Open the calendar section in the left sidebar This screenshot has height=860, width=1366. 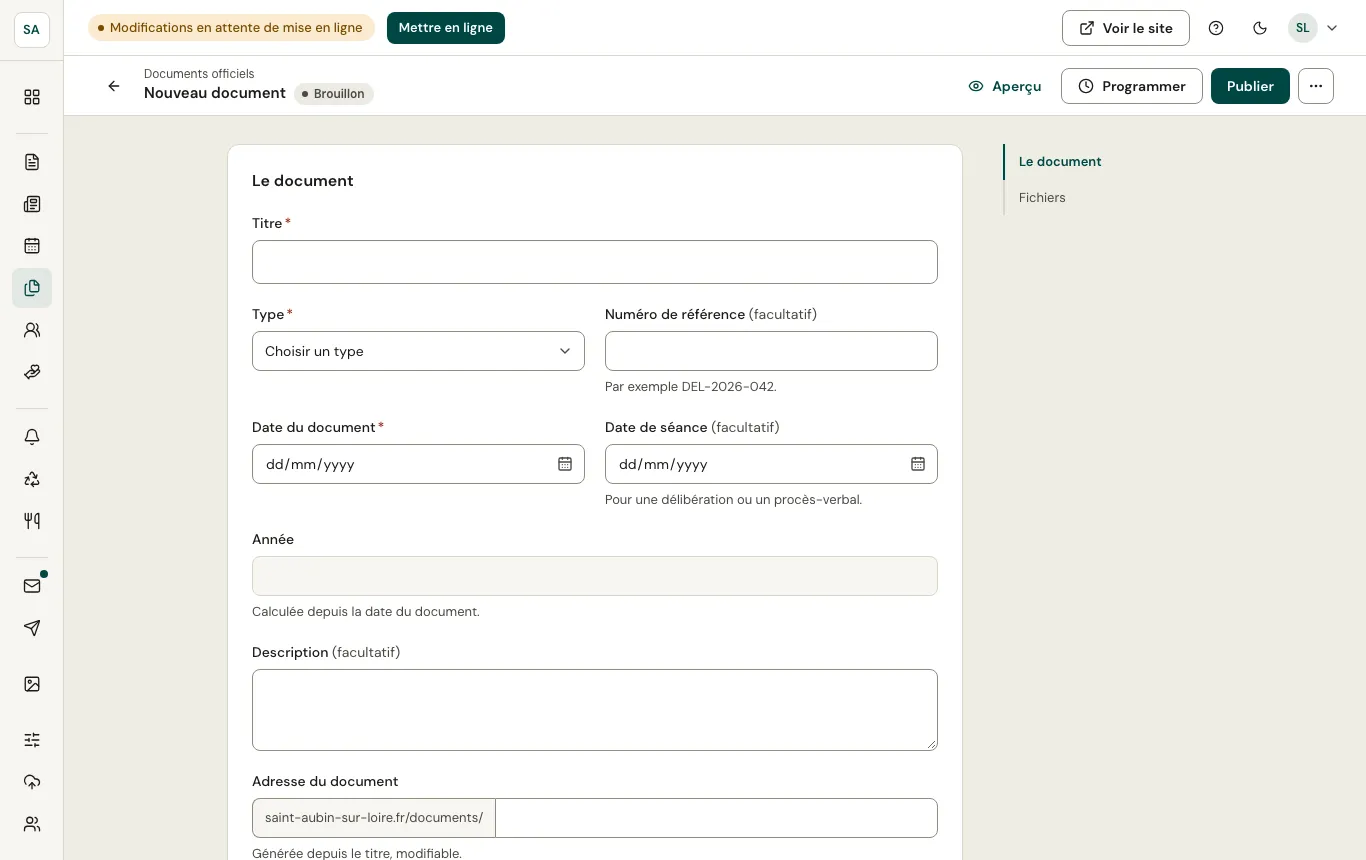tap(32, 246)
